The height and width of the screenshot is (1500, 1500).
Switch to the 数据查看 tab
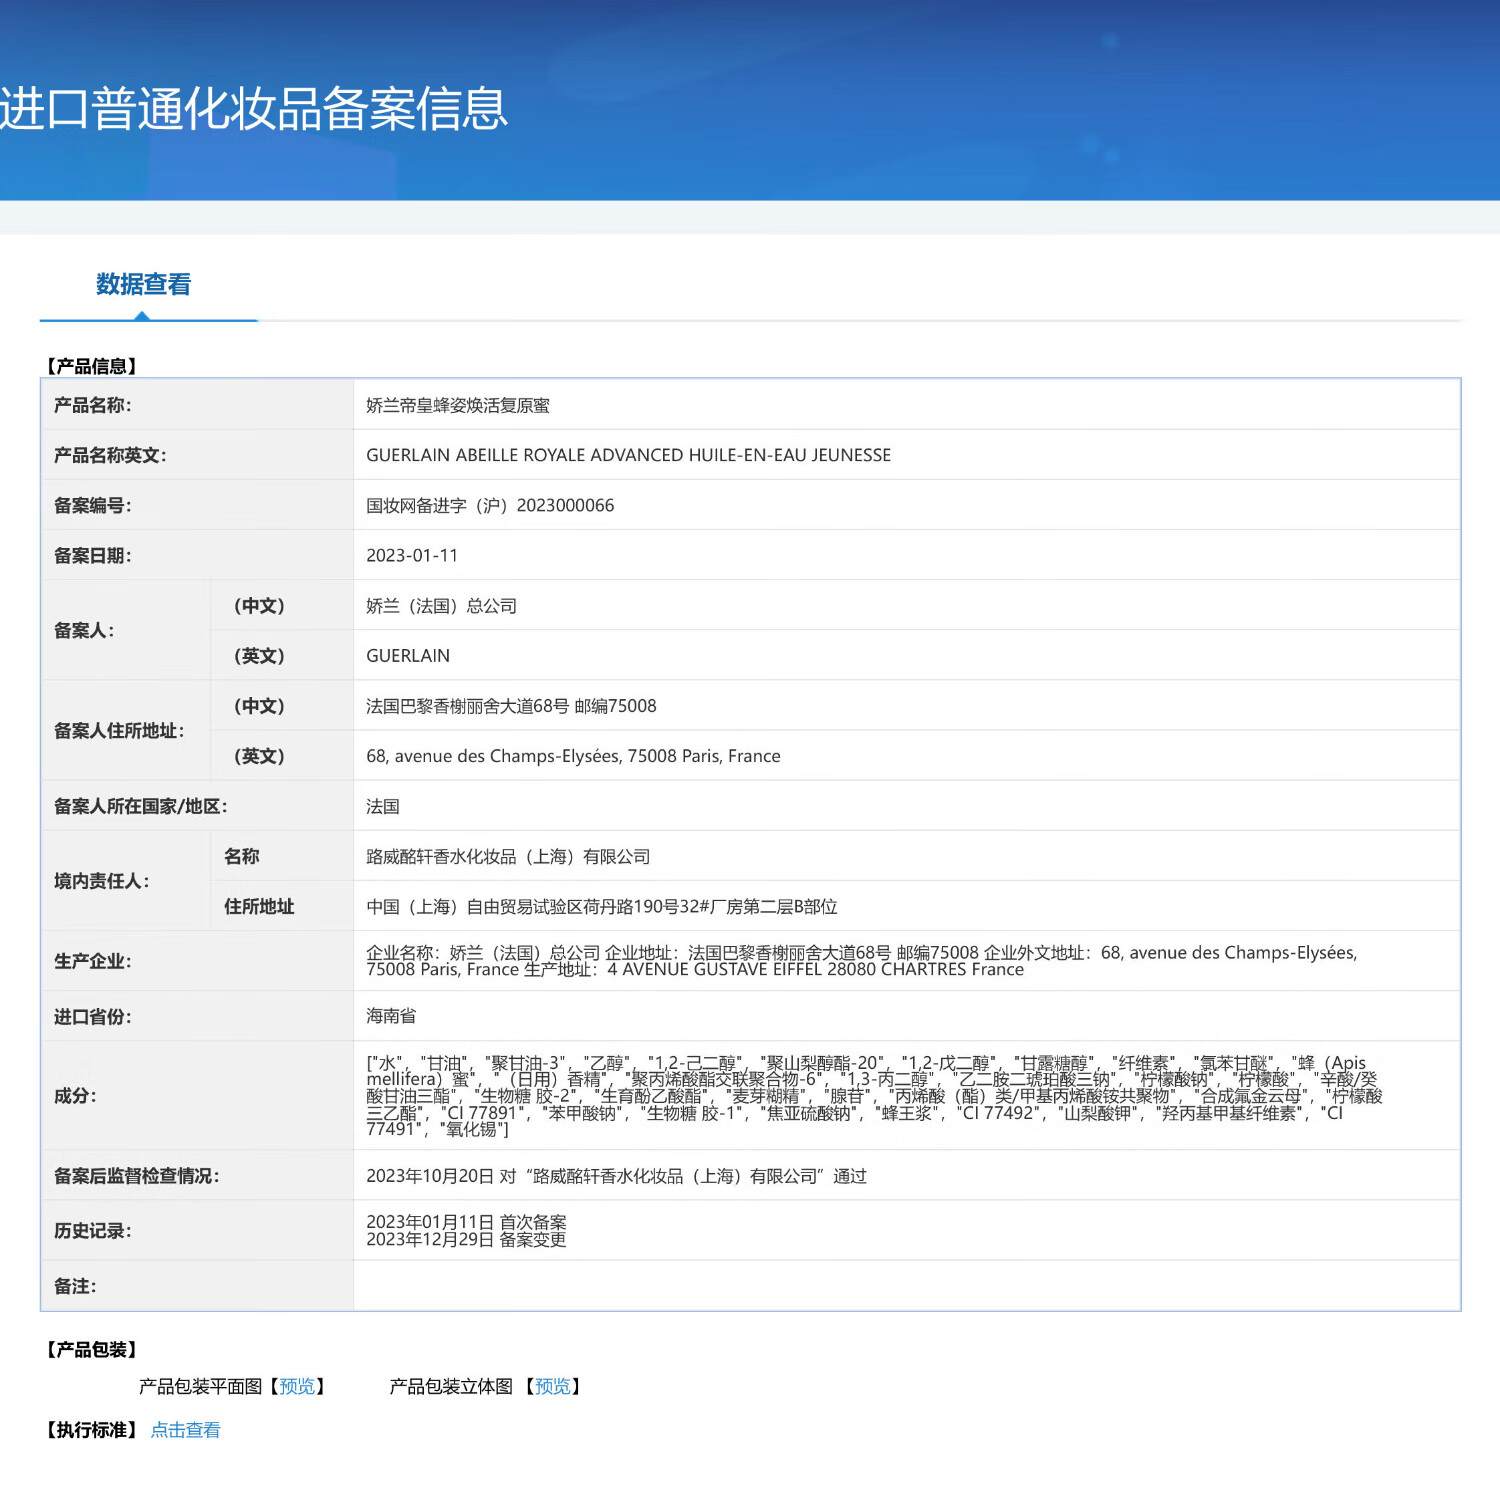143,286
